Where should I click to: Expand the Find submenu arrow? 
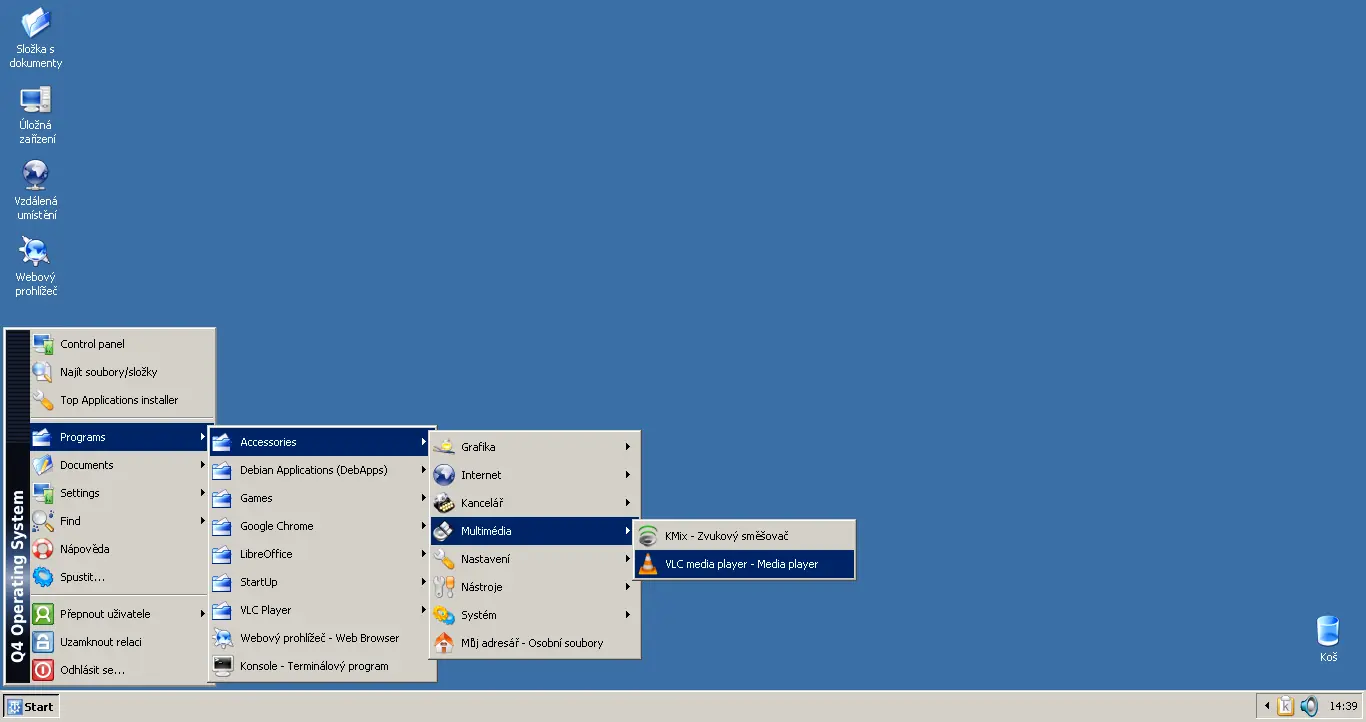coord(202,521)
